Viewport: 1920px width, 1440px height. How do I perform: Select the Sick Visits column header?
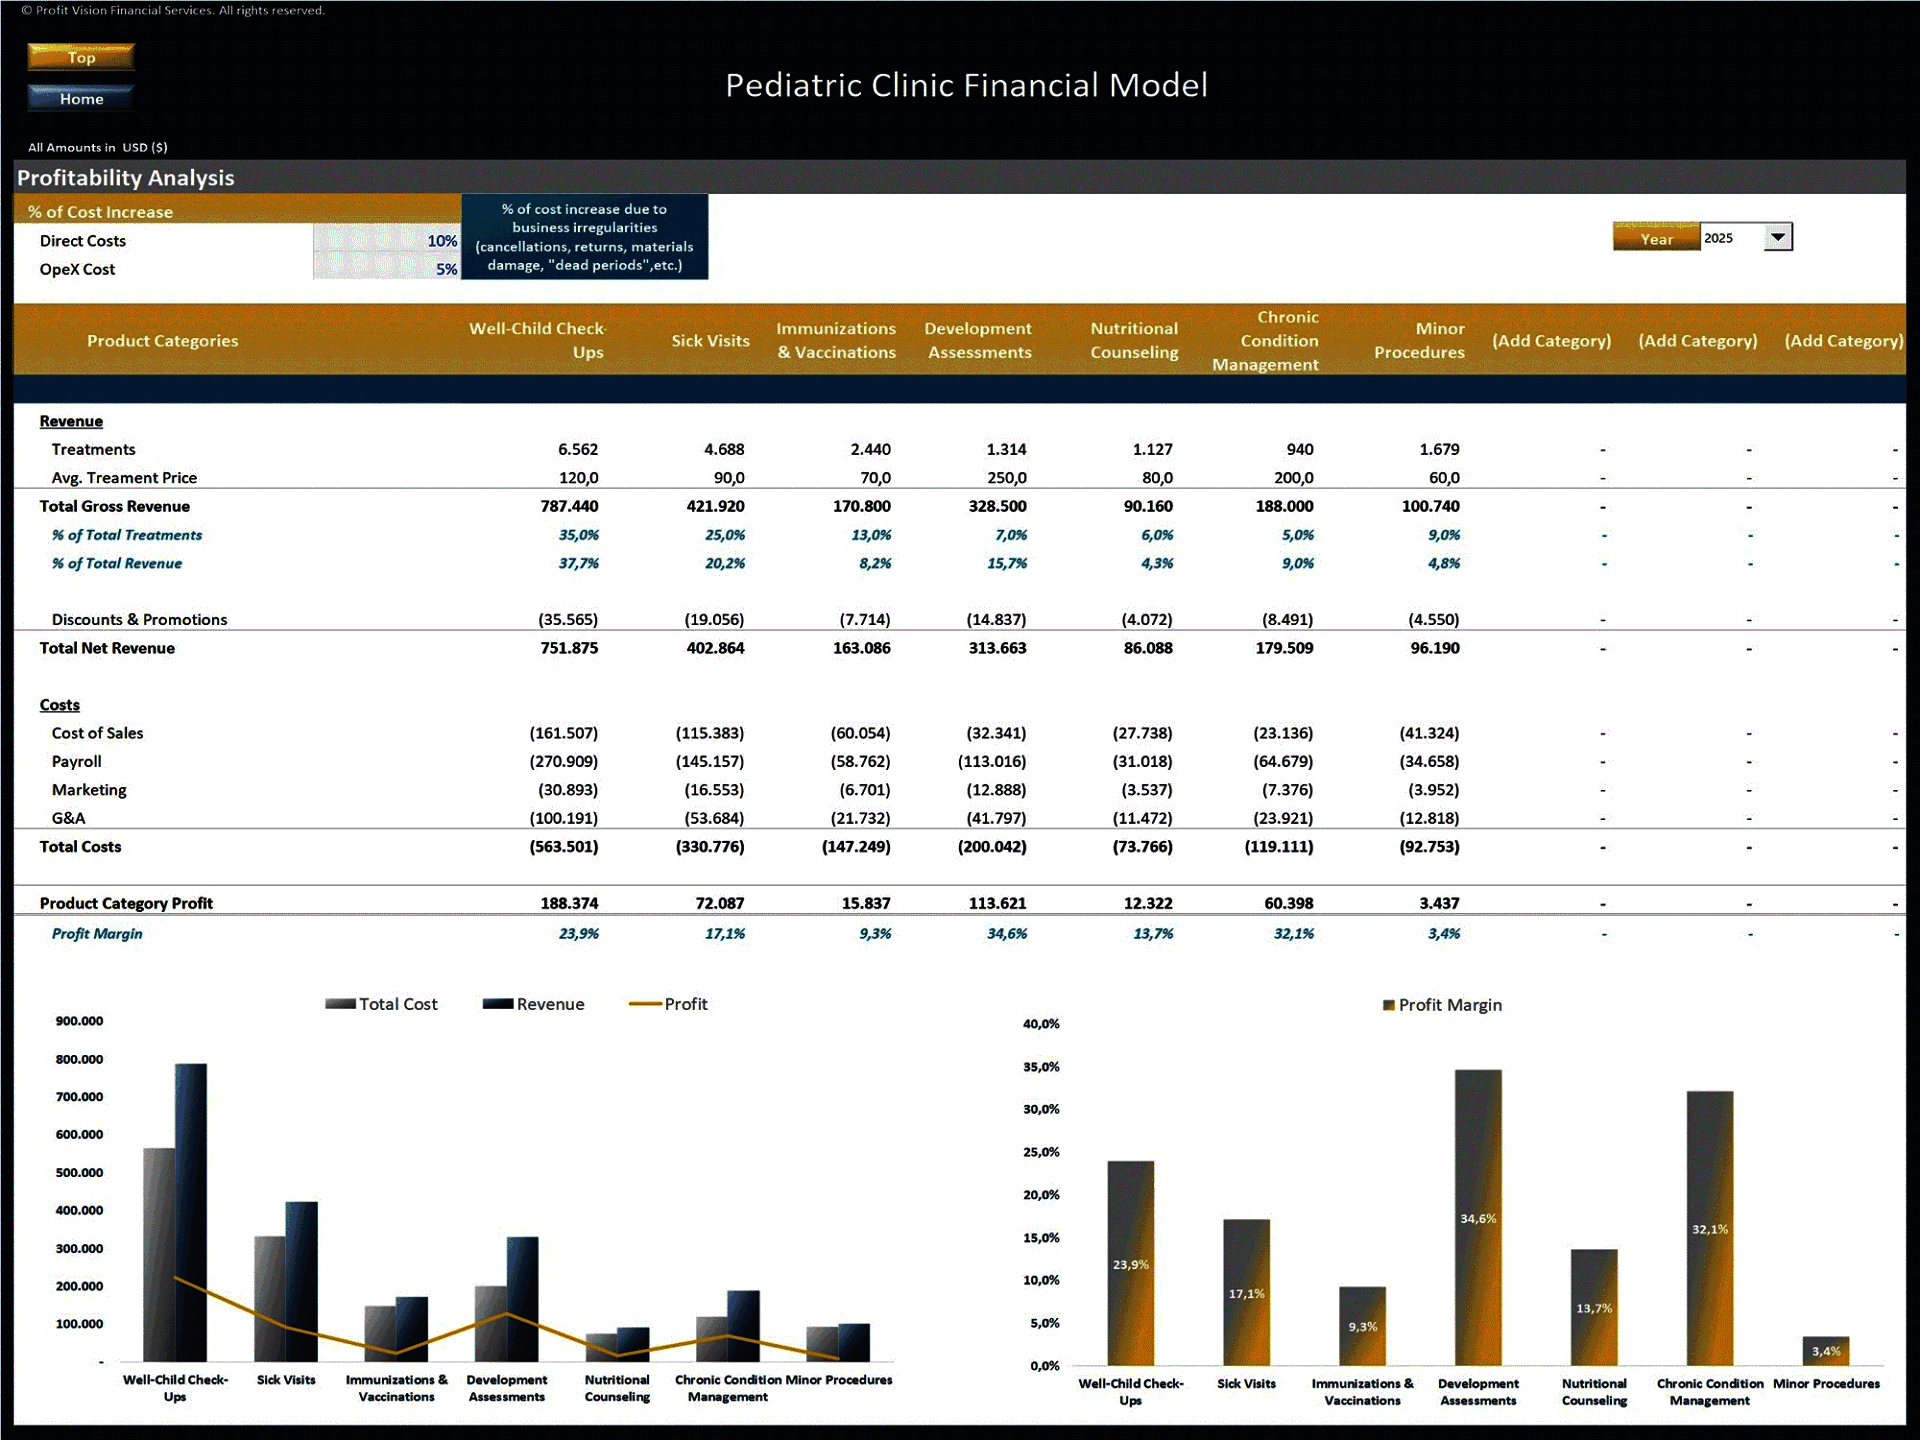[710, 340]
